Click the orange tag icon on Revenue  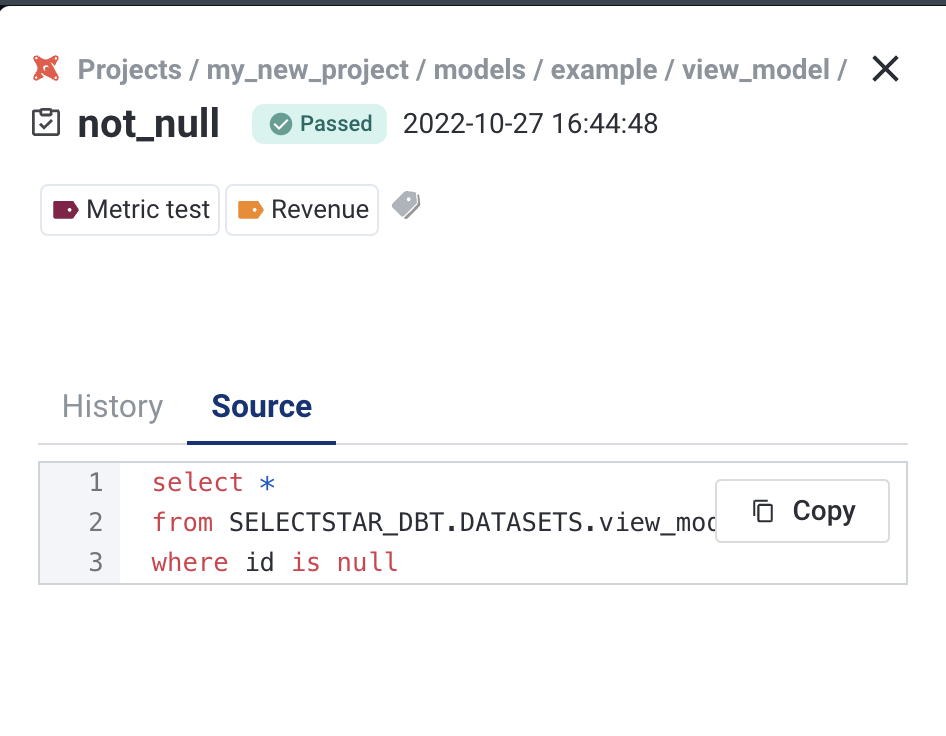[x=250, y=210]
